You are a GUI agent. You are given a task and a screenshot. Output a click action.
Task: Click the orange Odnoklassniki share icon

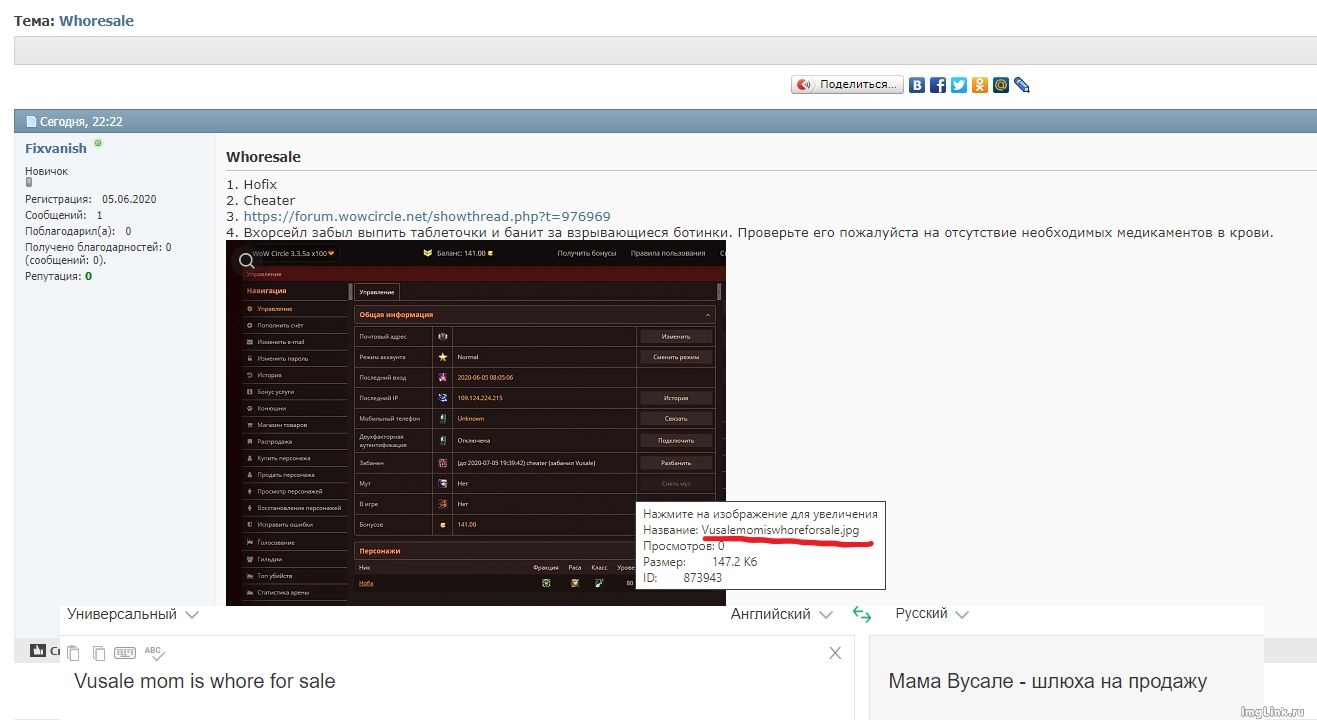click(980, 85)
